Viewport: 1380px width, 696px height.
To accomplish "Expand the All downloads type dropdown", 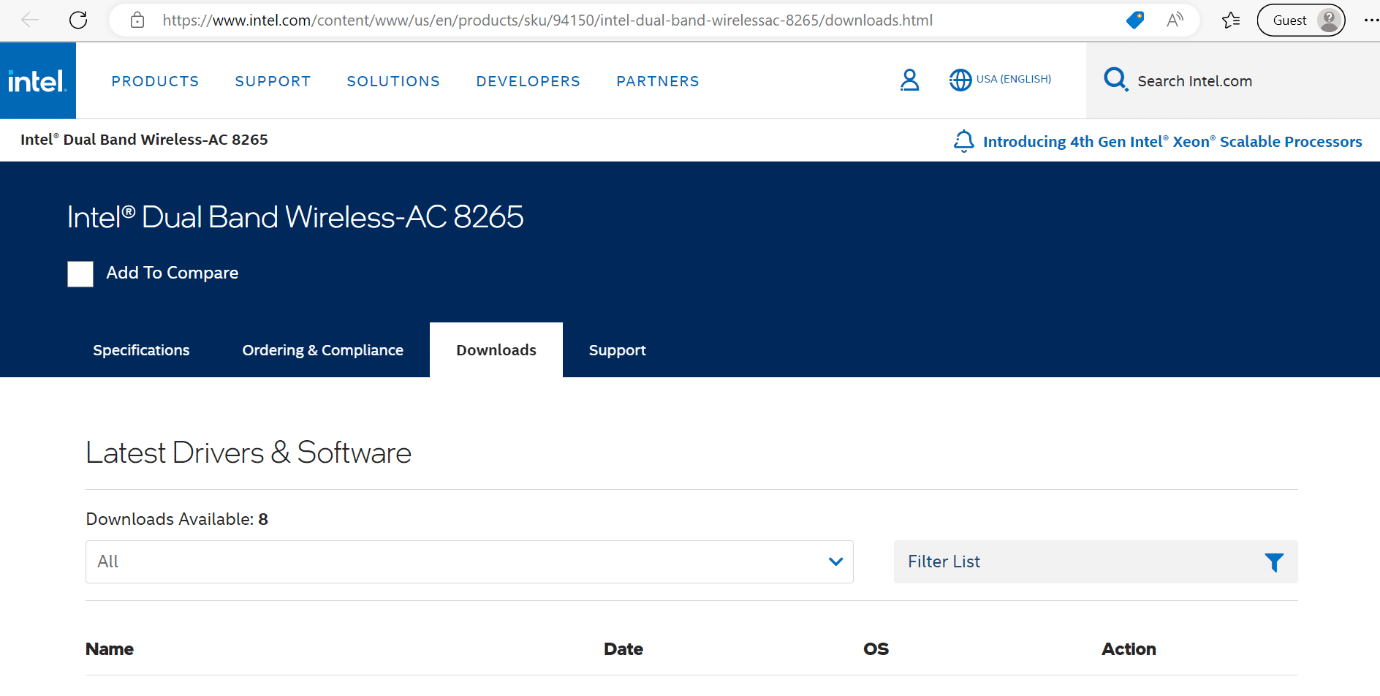I will click(469, 562).
